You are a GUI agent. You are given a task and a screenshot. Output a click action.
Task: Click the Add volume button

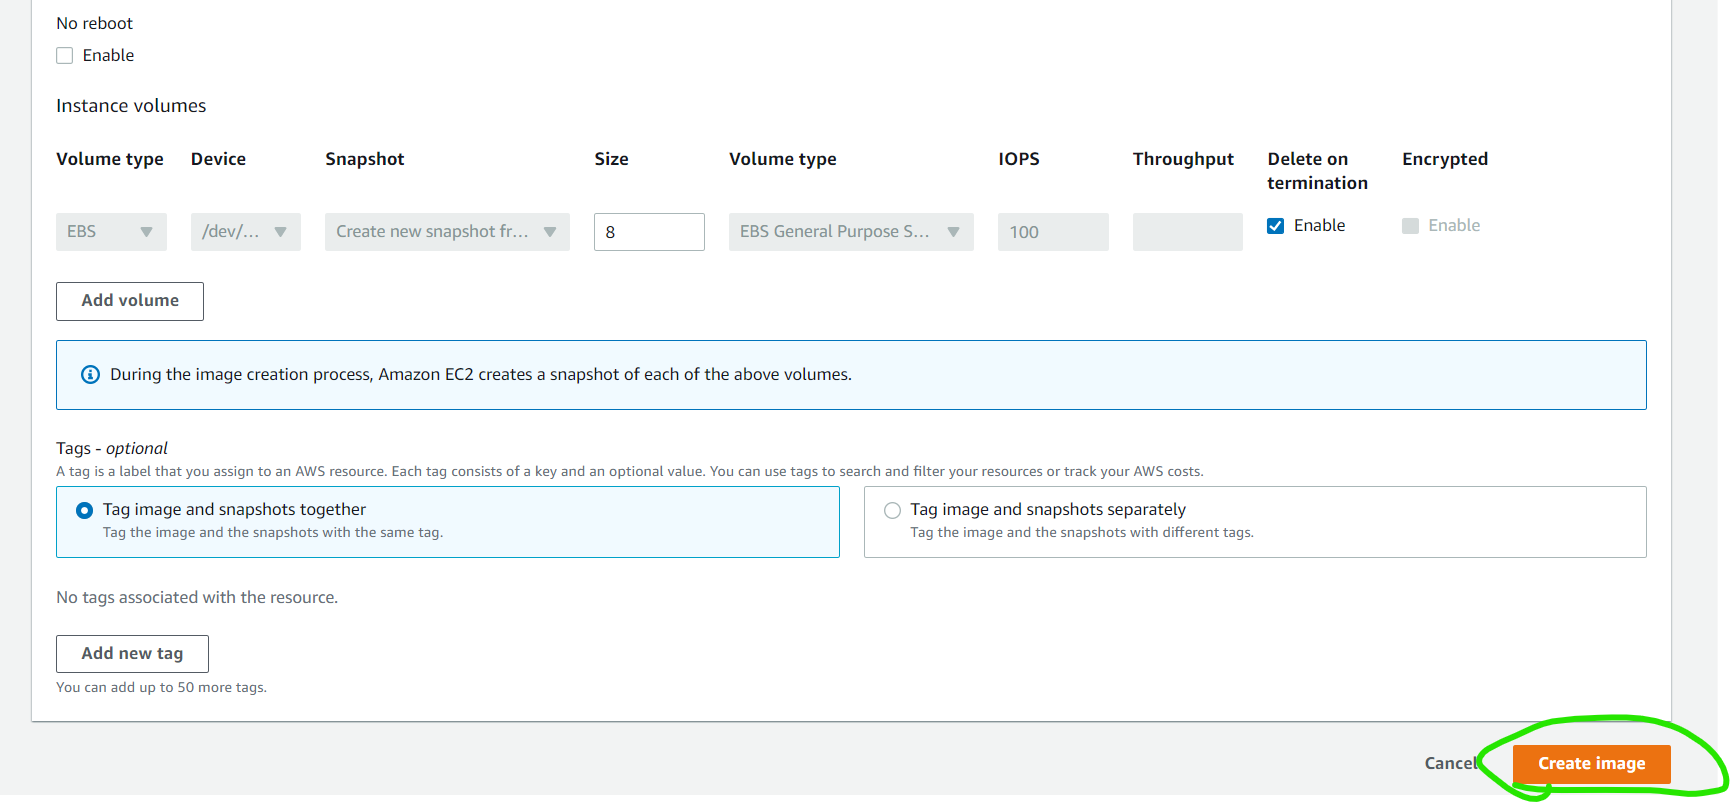tap(130, 301)
